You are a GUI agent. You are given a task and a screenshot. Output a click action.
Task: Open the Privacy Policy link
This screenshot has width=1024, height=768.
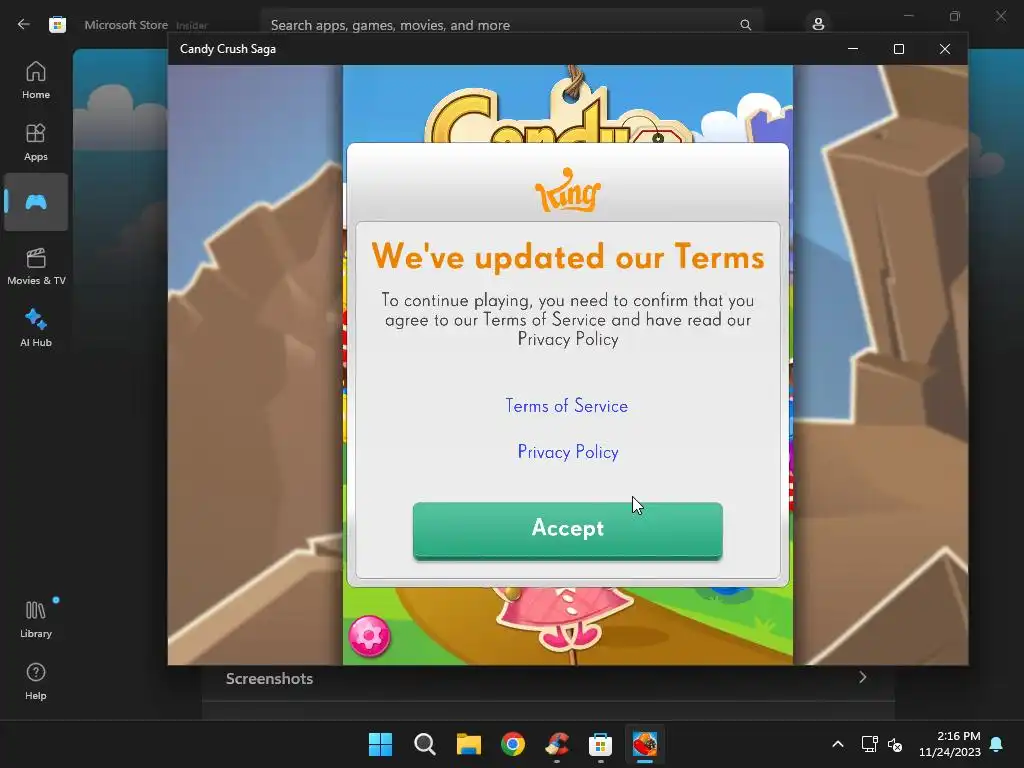click(568, 452)
